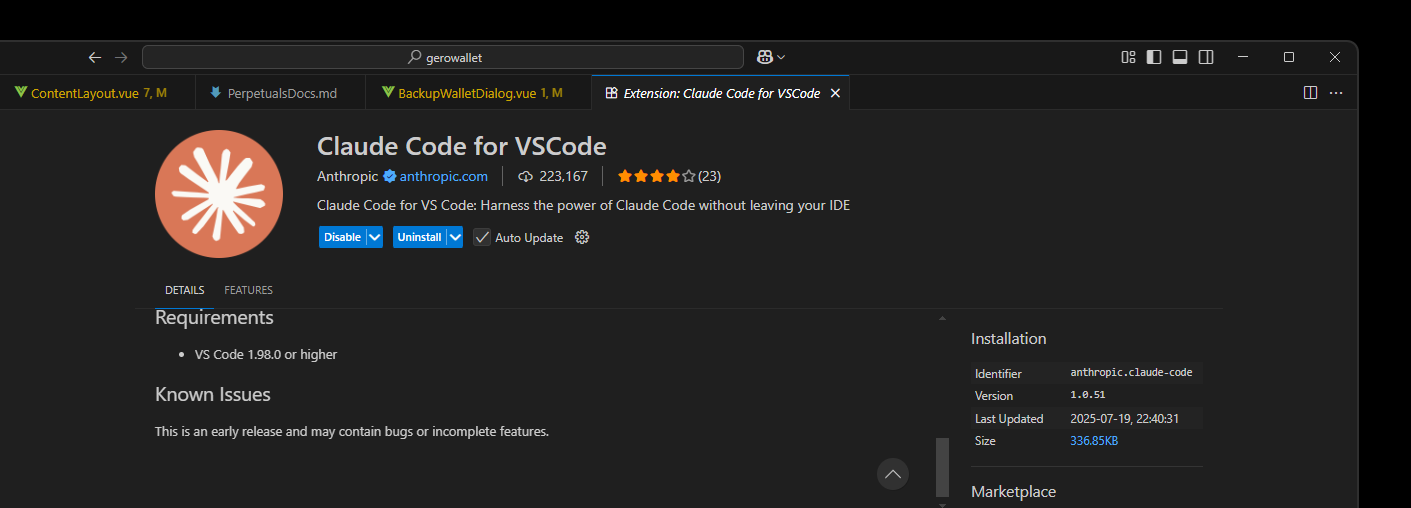The image size is (1411, 508).
Task: Toggle the bottom panel layout icon
Action: (1180, 57)
